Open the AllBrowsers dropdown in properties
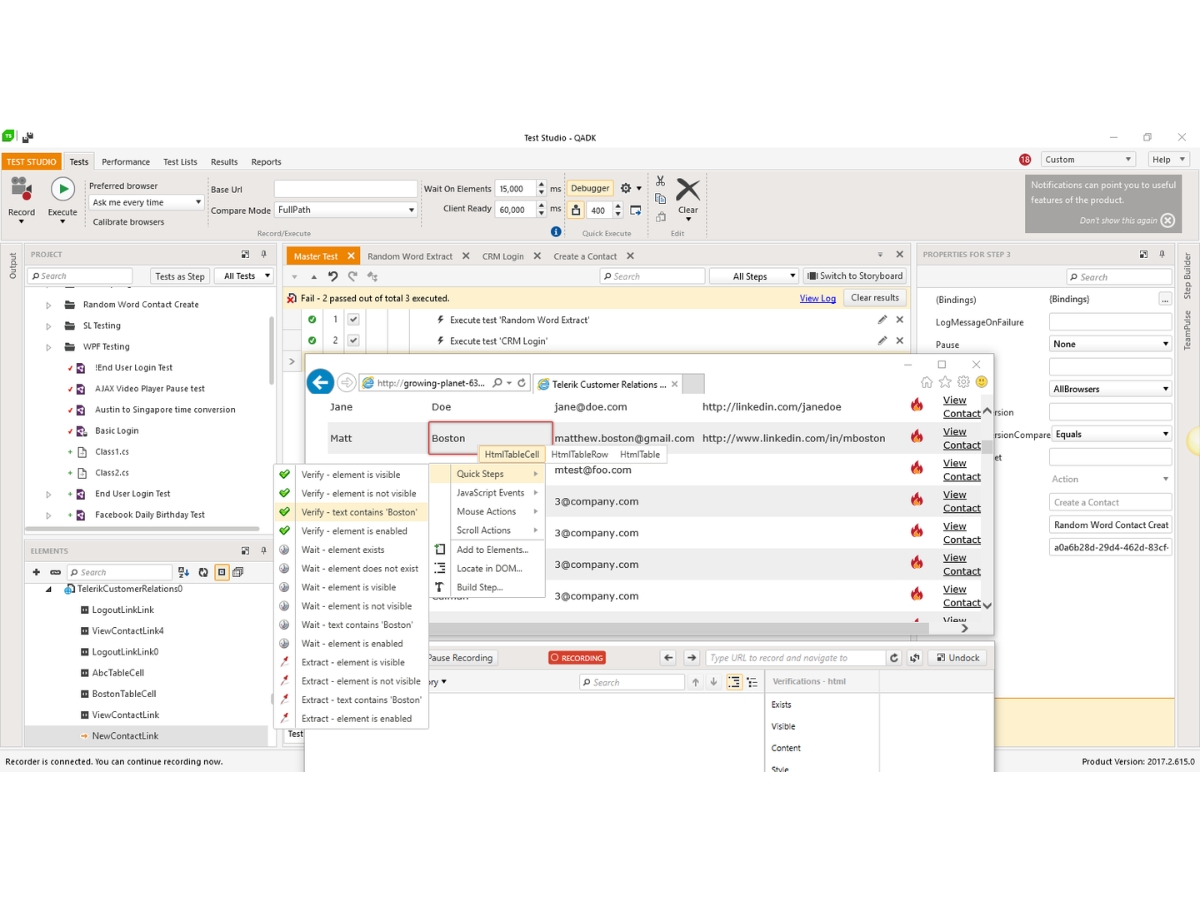Viewport: 1200px width, 900px height. point(1110,389)
